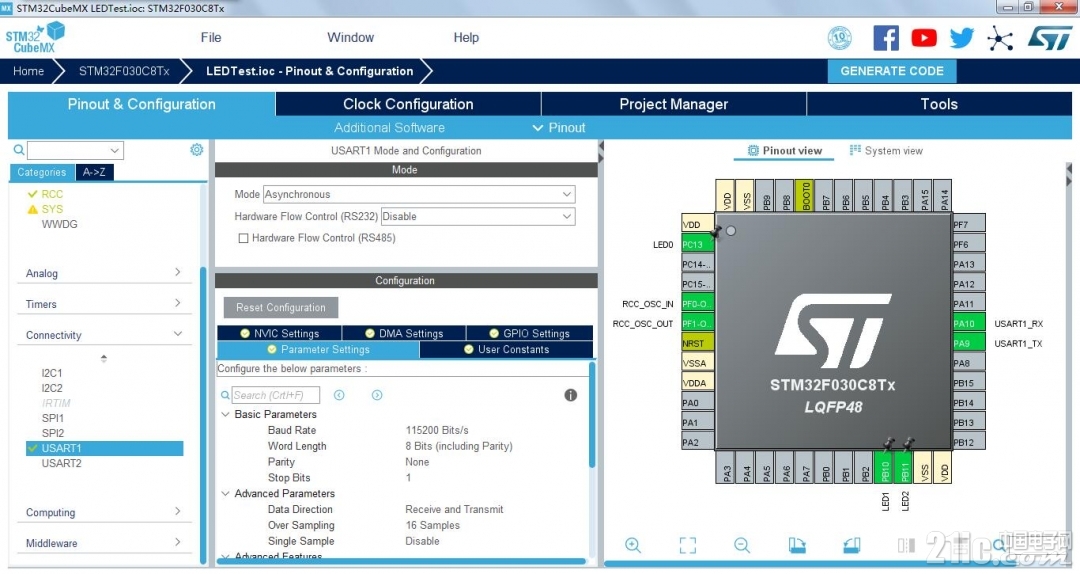The width and height of the screenshot is (1080, 574).
Task: Select I2C1 in Connectivity list
Action: click(52, 373)
